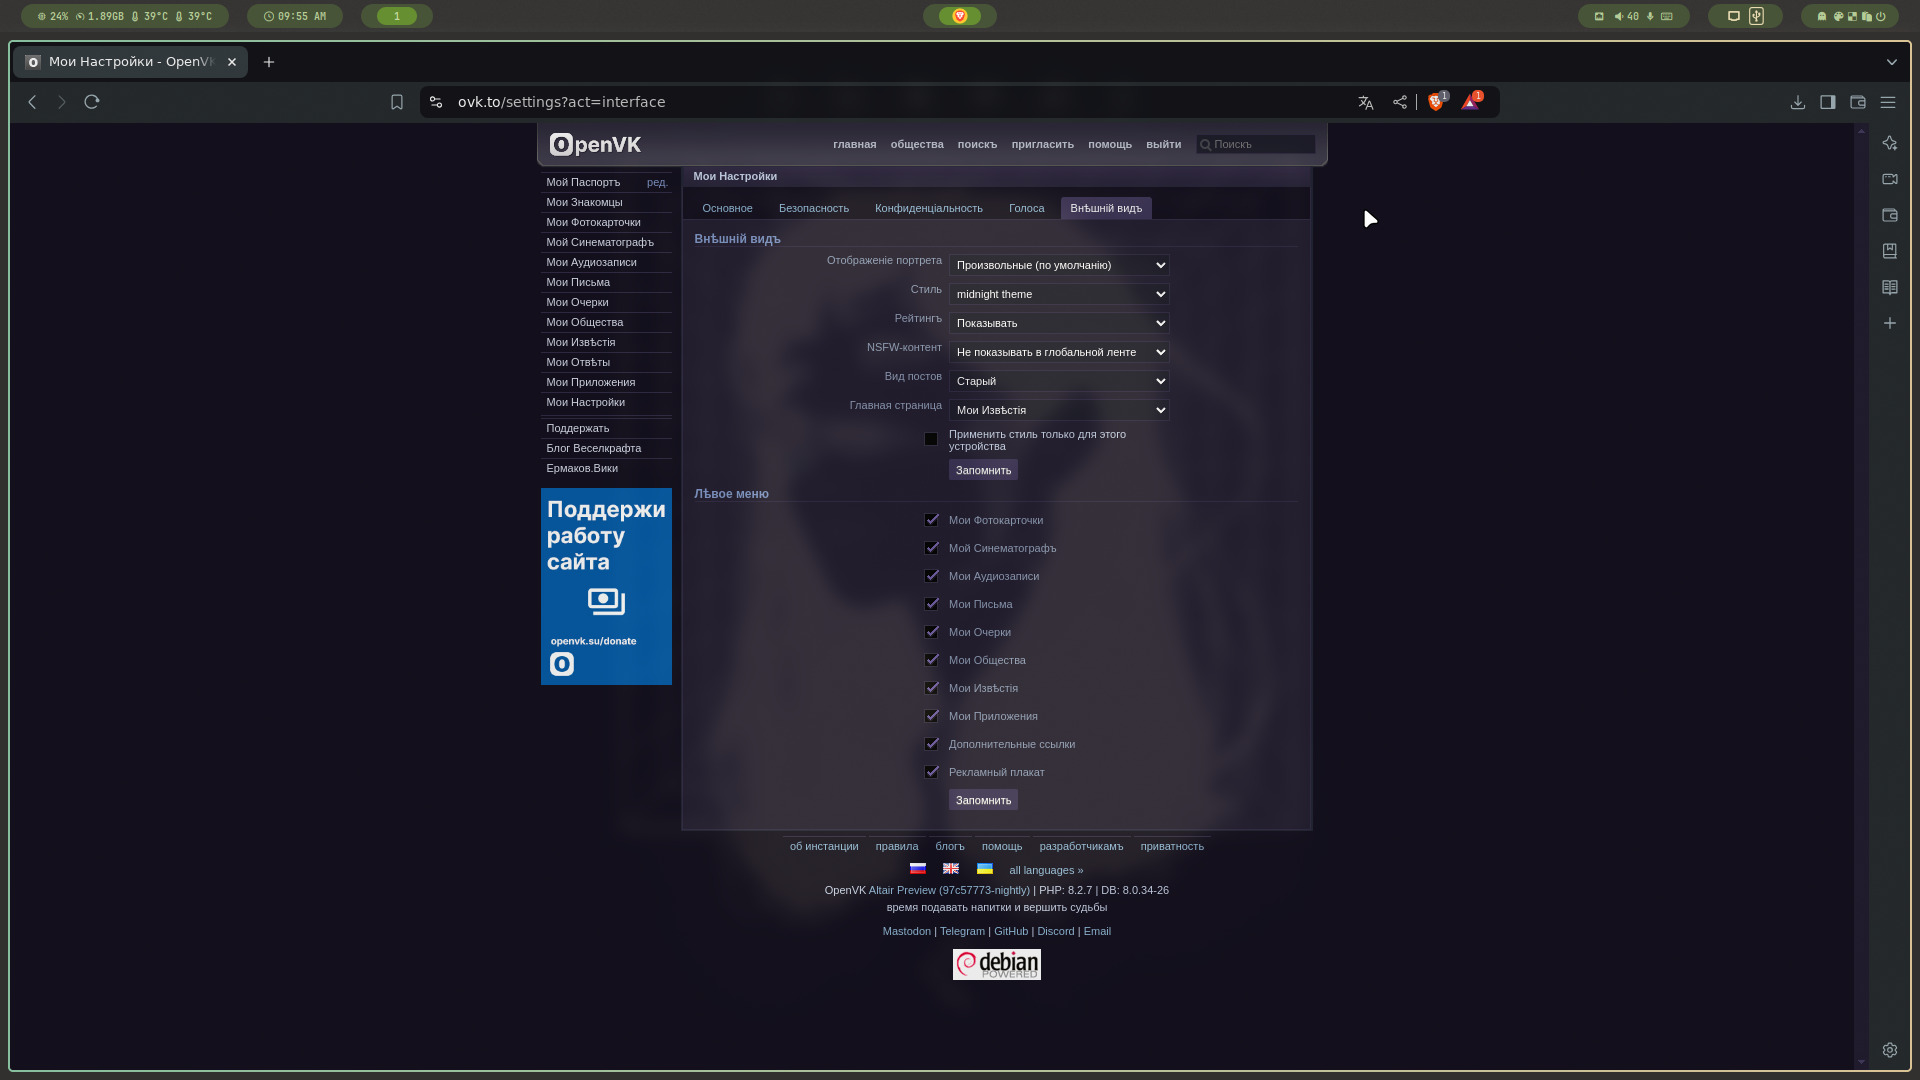
Task: Open the GitHub footer link
Action: (1010, 931)
